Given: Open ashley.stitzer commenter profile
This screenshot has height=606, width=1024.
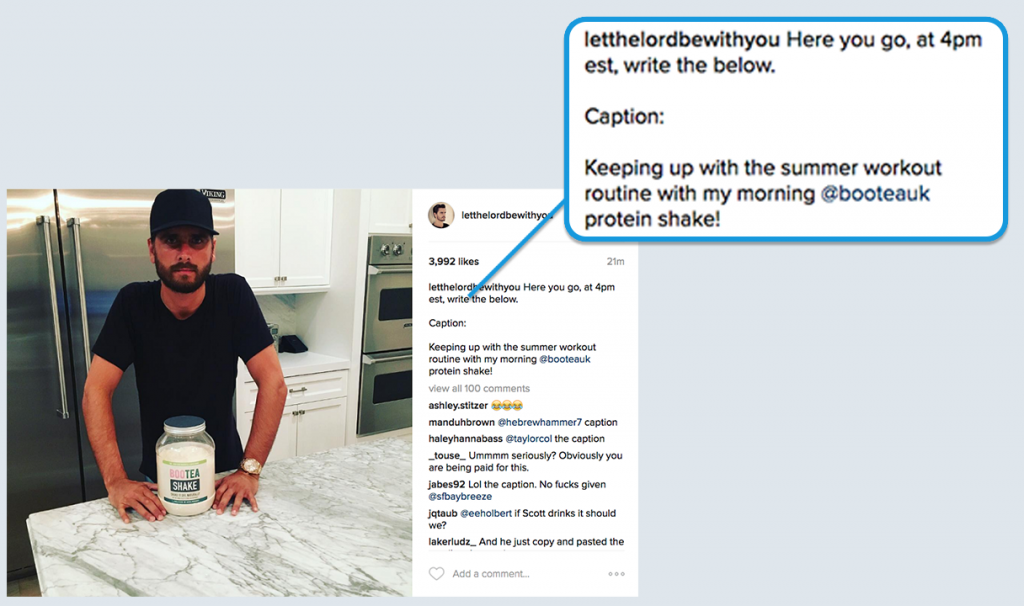Looking at the screenshot, I should point(458,406).
